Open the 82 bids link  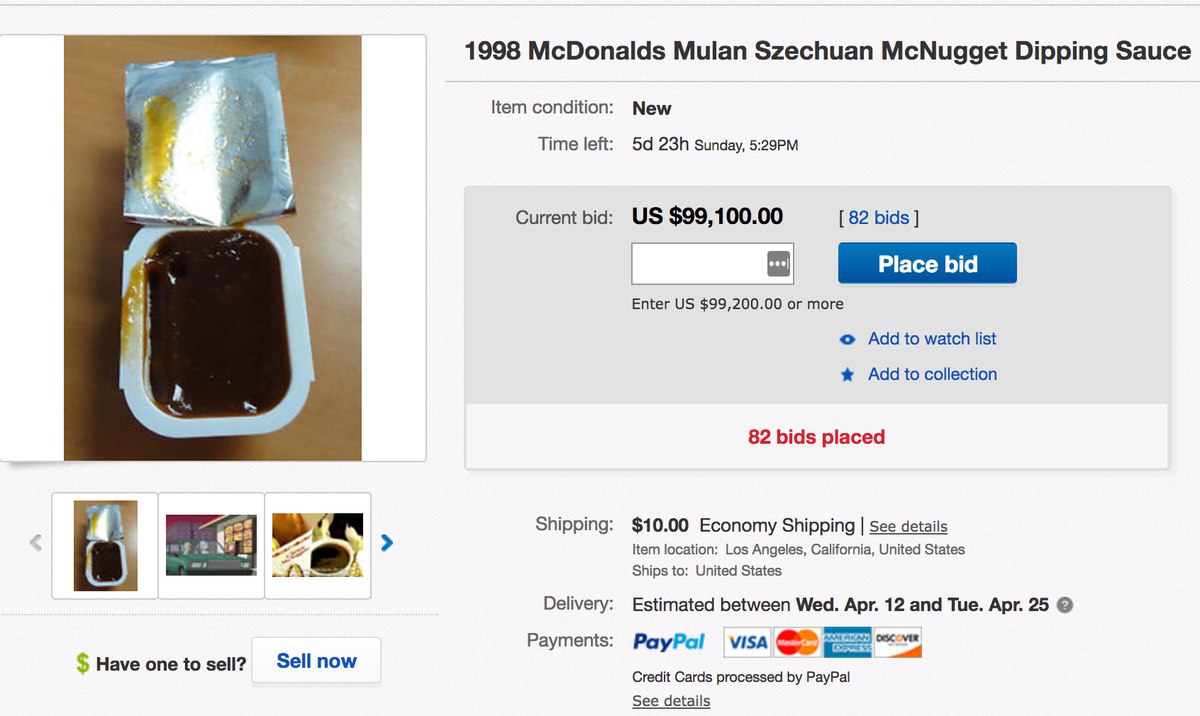(x=879, y=217)
